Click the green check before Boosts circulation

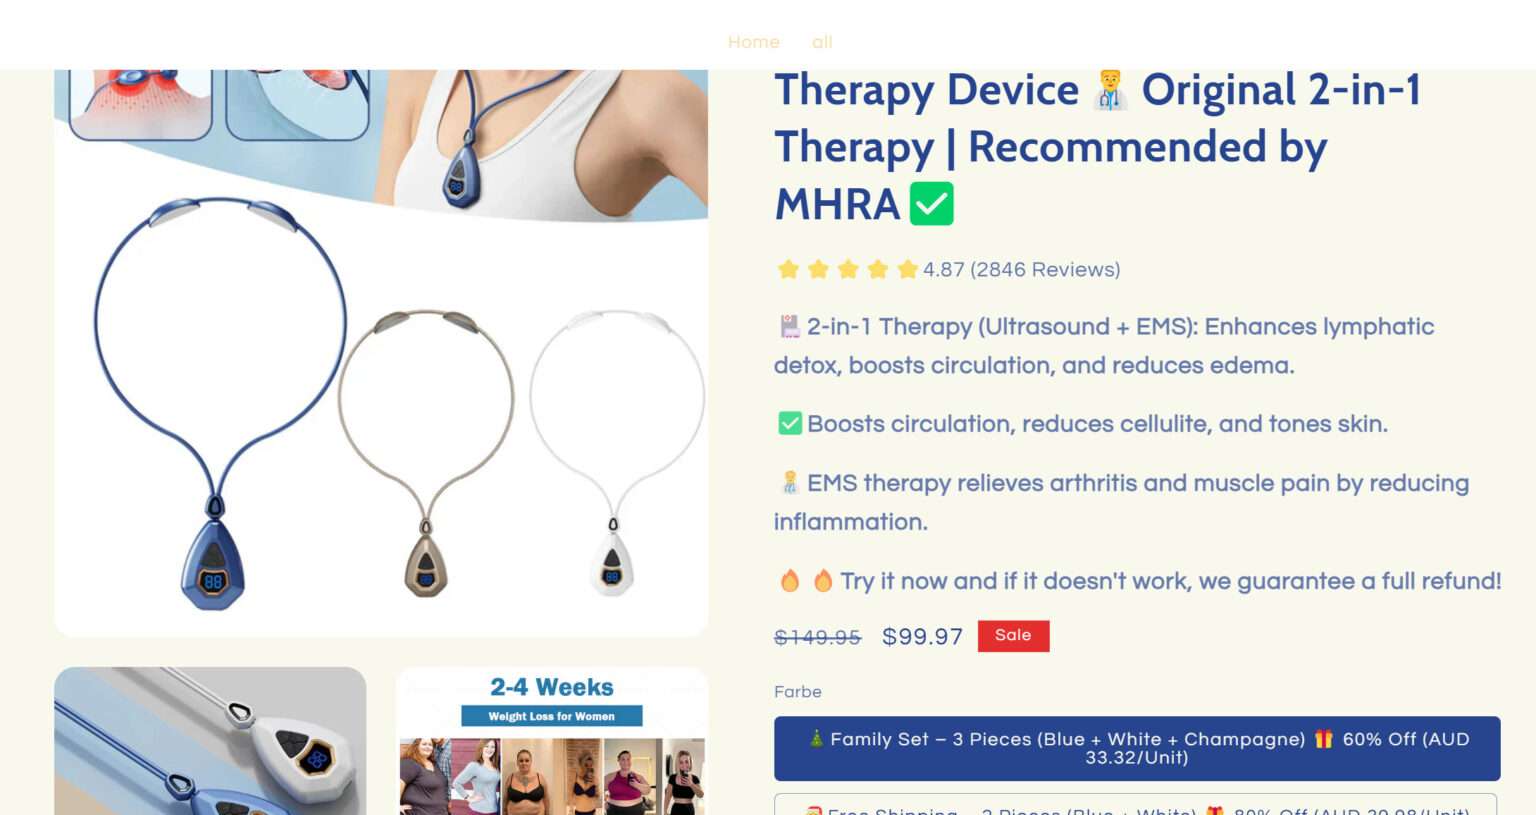(790, 423)
